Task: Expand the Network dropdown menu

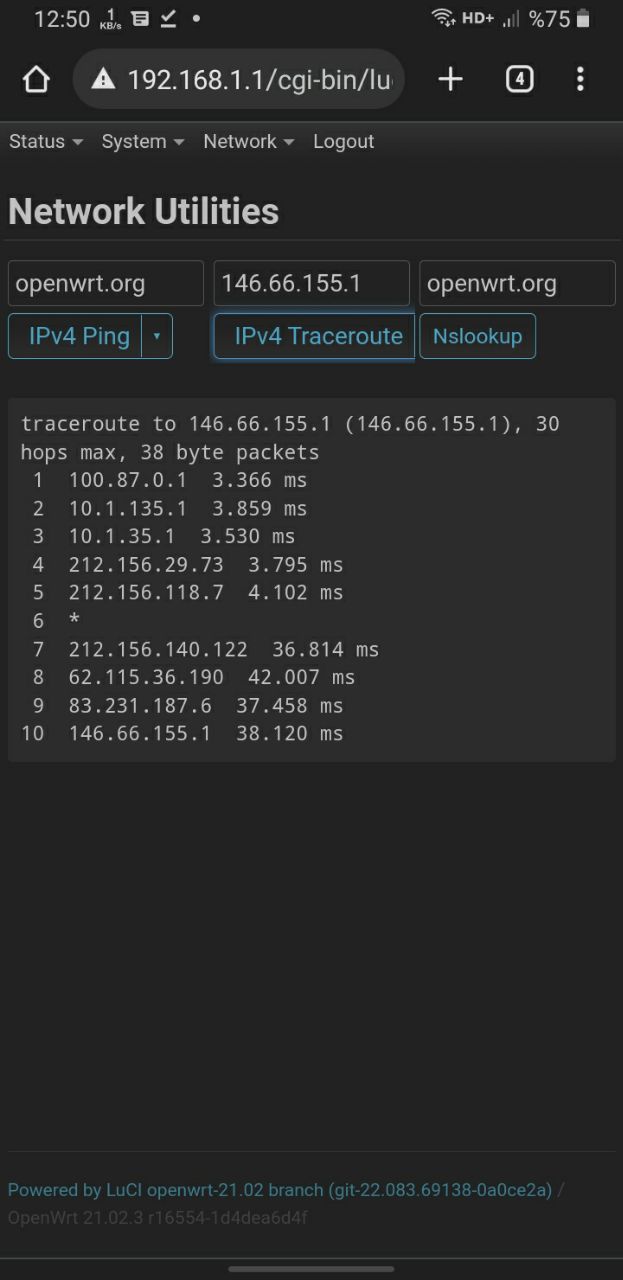Action: pos(248,142)
